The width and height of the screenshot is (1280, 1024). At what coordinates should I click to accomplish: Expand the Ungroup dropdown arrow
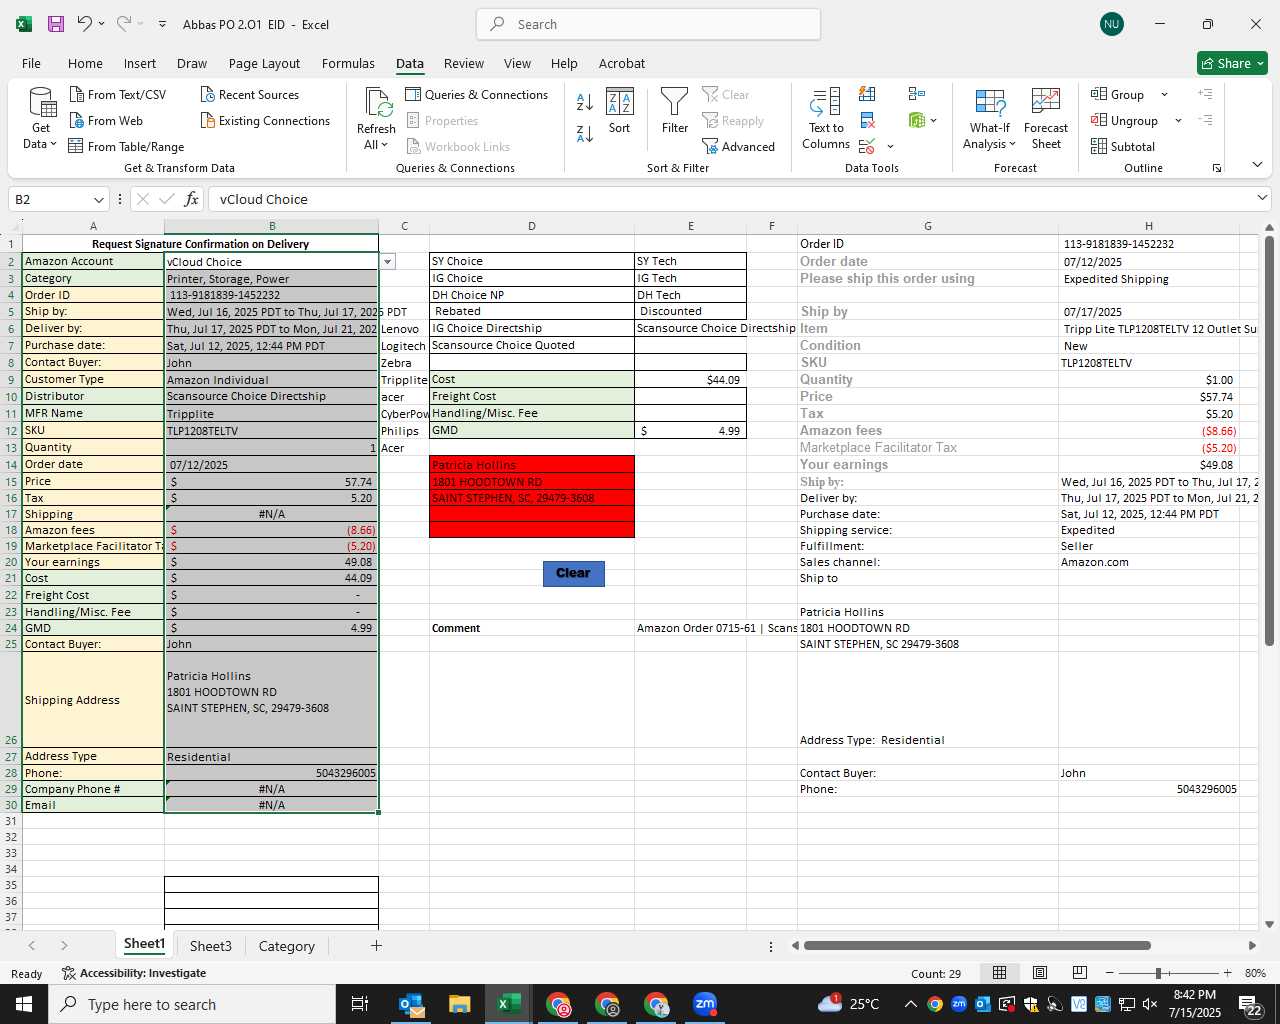1178,121
